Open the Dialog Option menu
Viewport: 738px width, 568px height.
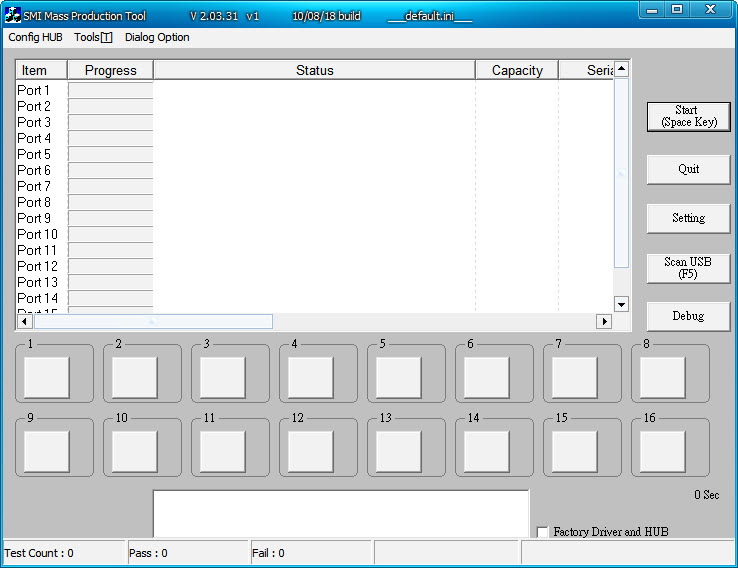coord(157,37)
